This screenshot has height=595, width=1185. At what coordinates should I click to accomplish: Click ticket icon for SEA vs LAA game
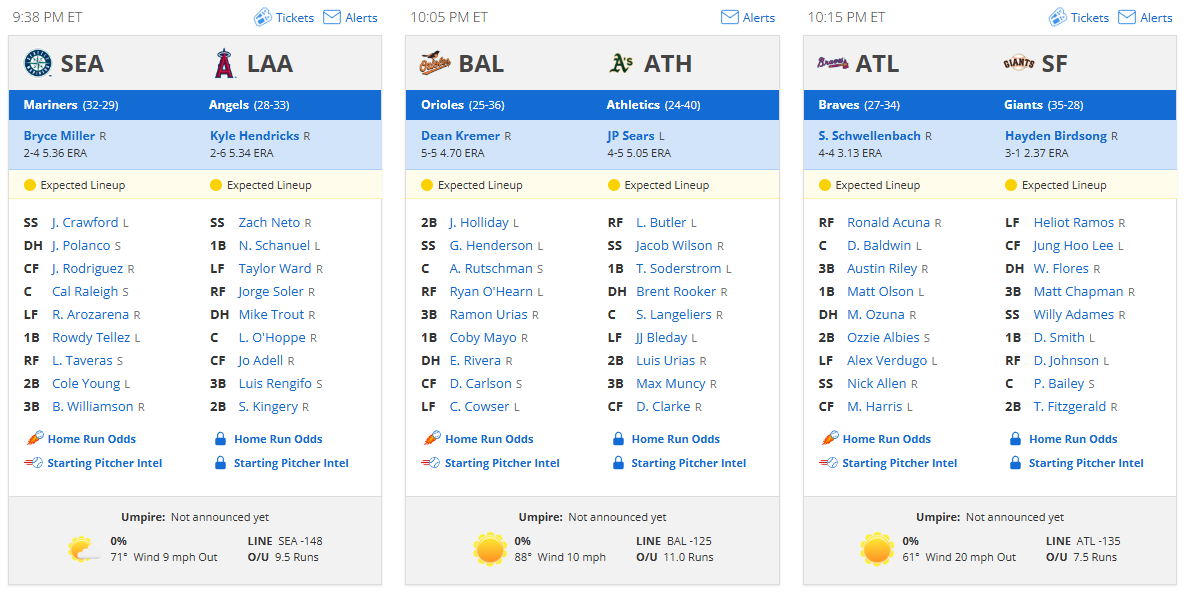pos(262,17)
